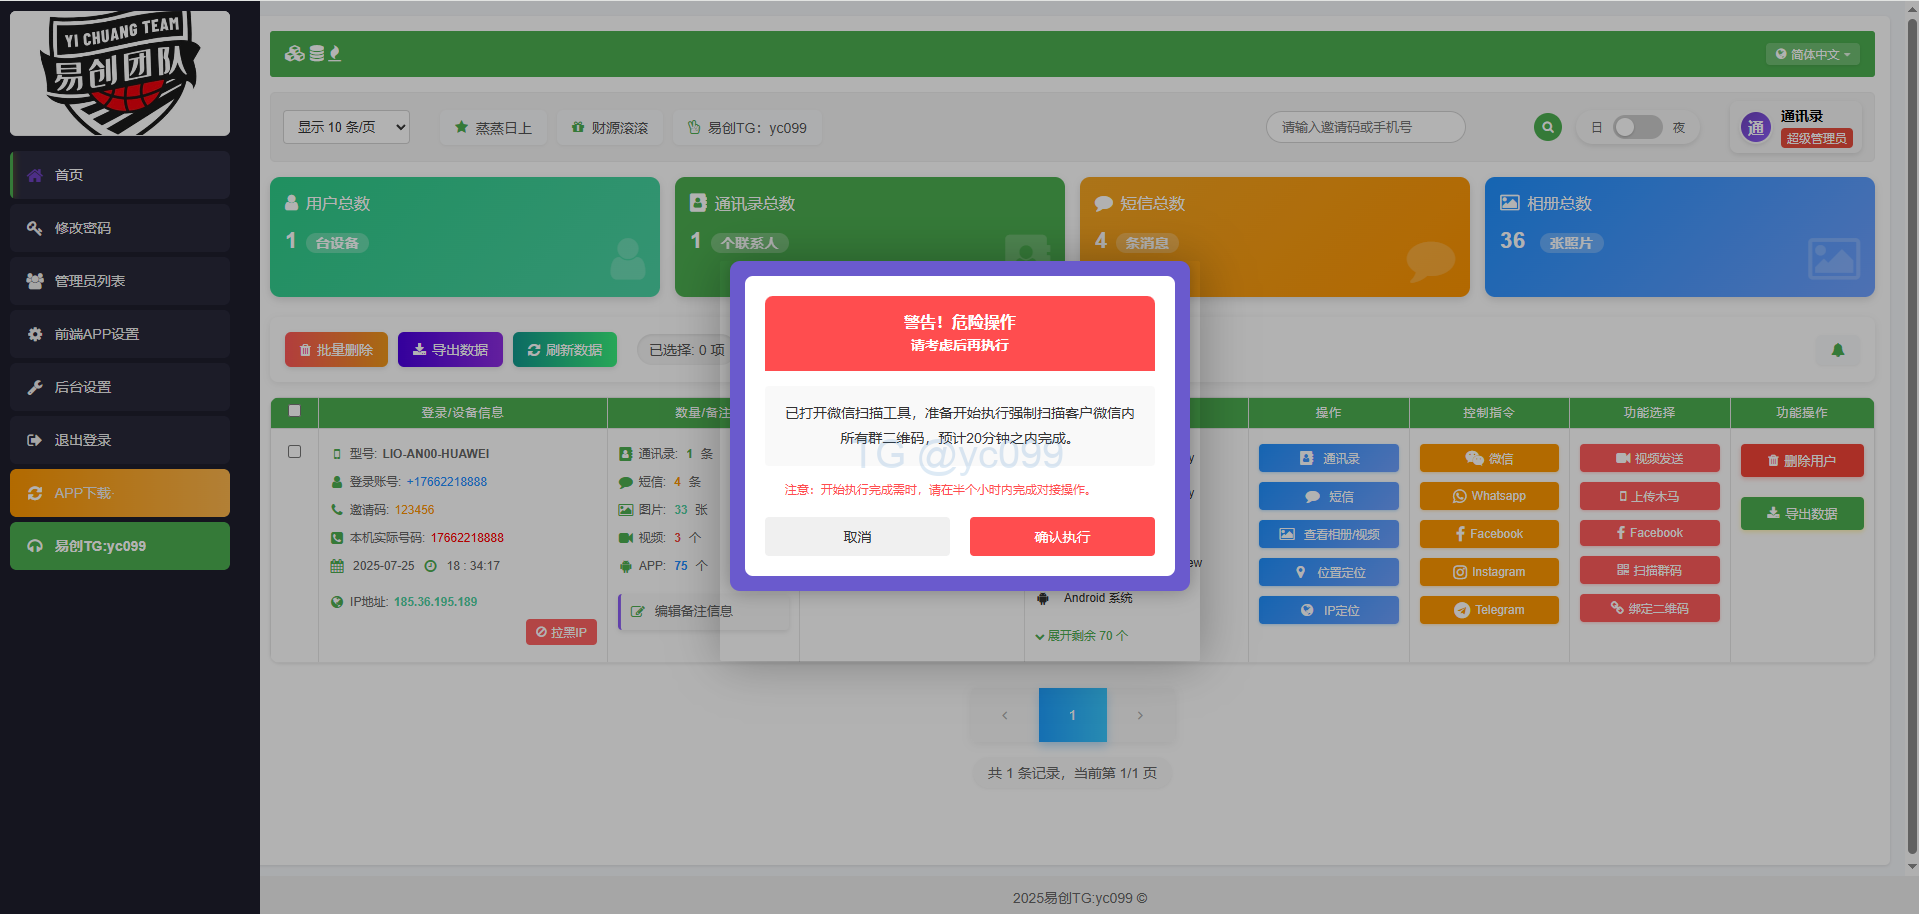Go to previous page using left arrow
1919x914 pixels.
click(x=1005, y=715)
